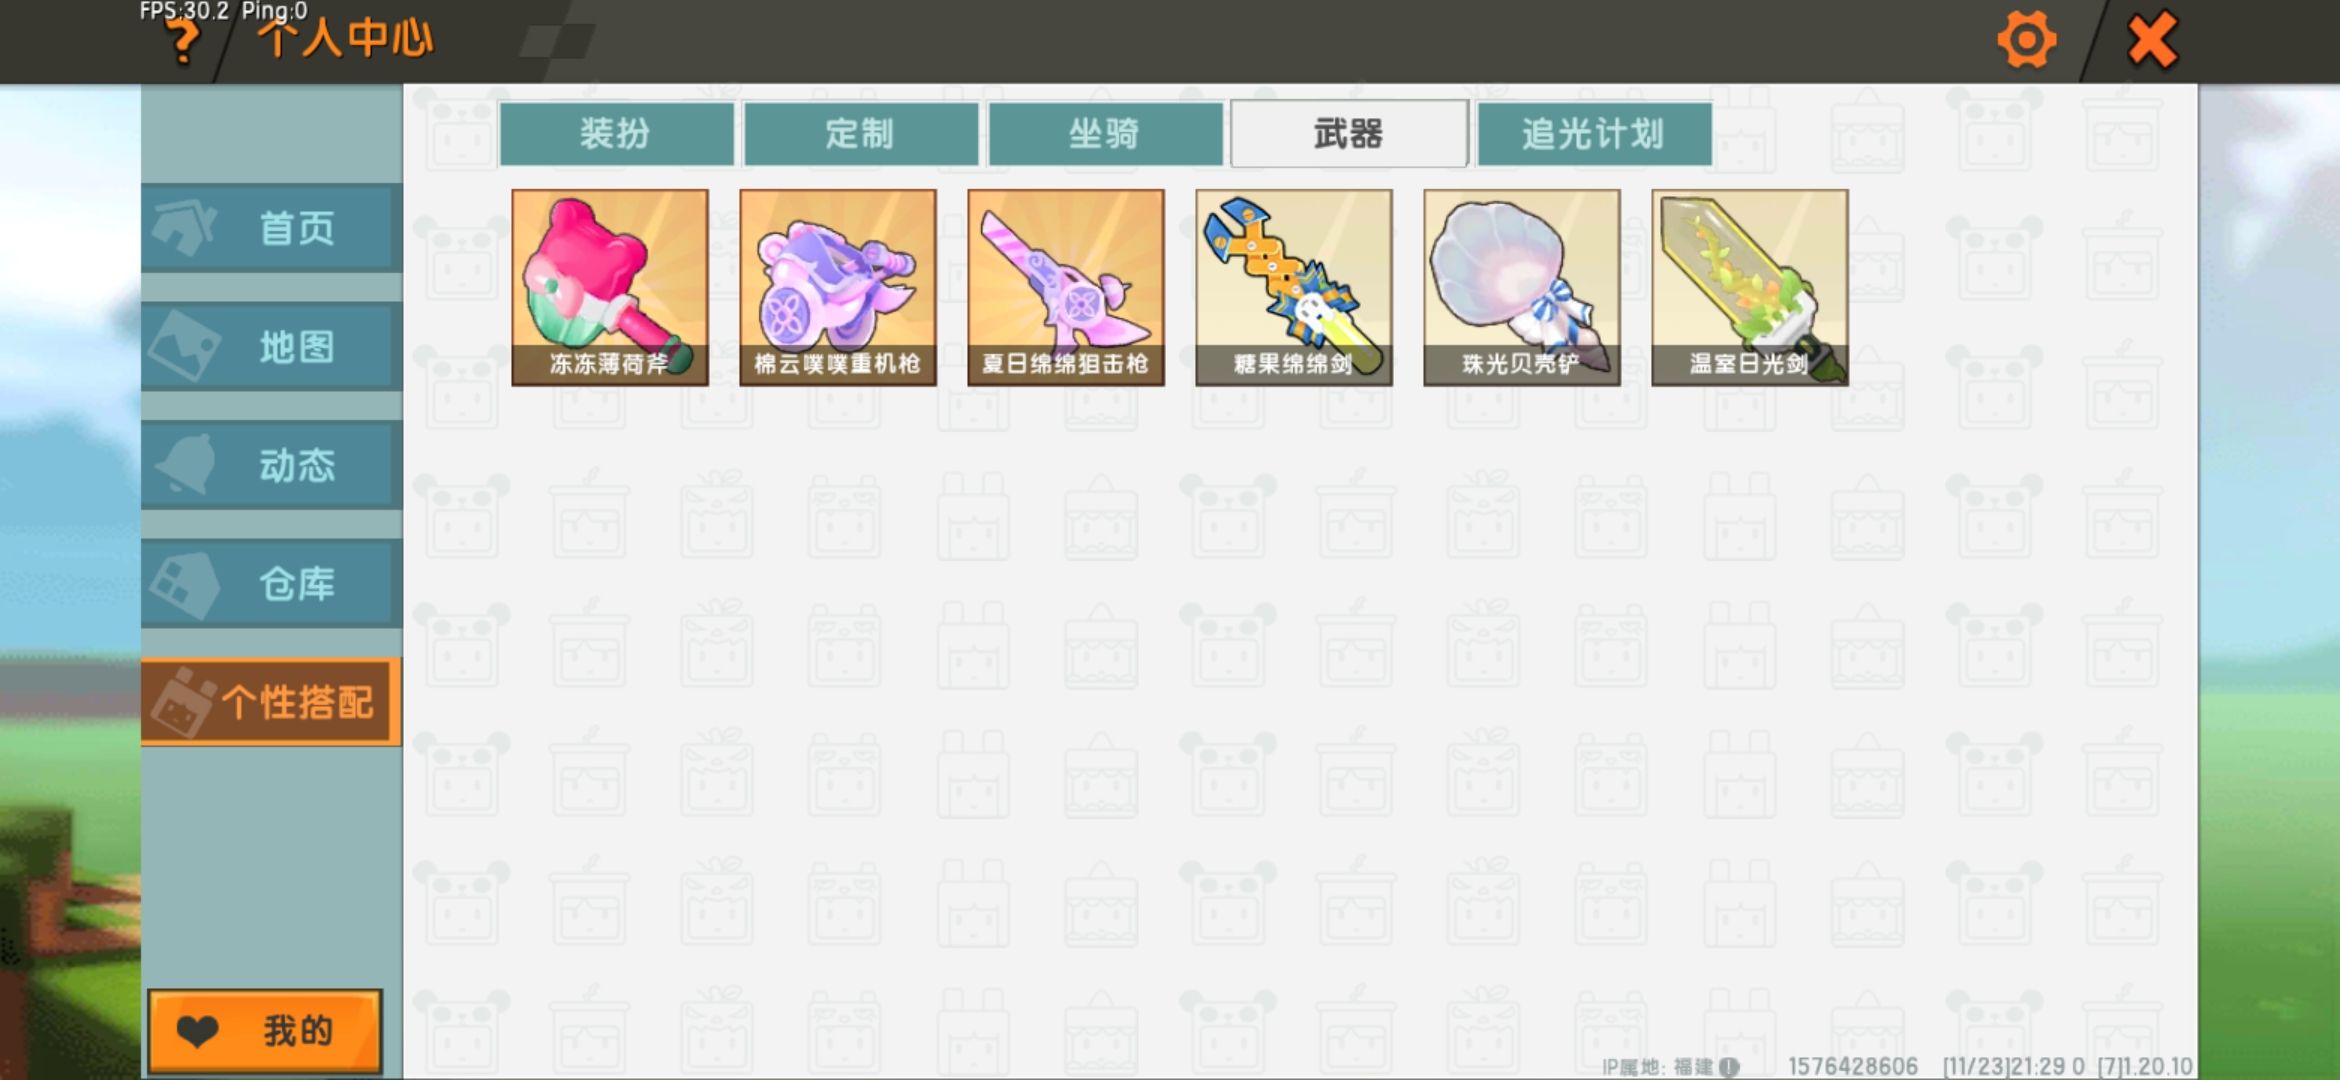Choose the 温室日光剑 sword weapon
This screenshot has height=1080, width=2340.
tap(1750, 288)
